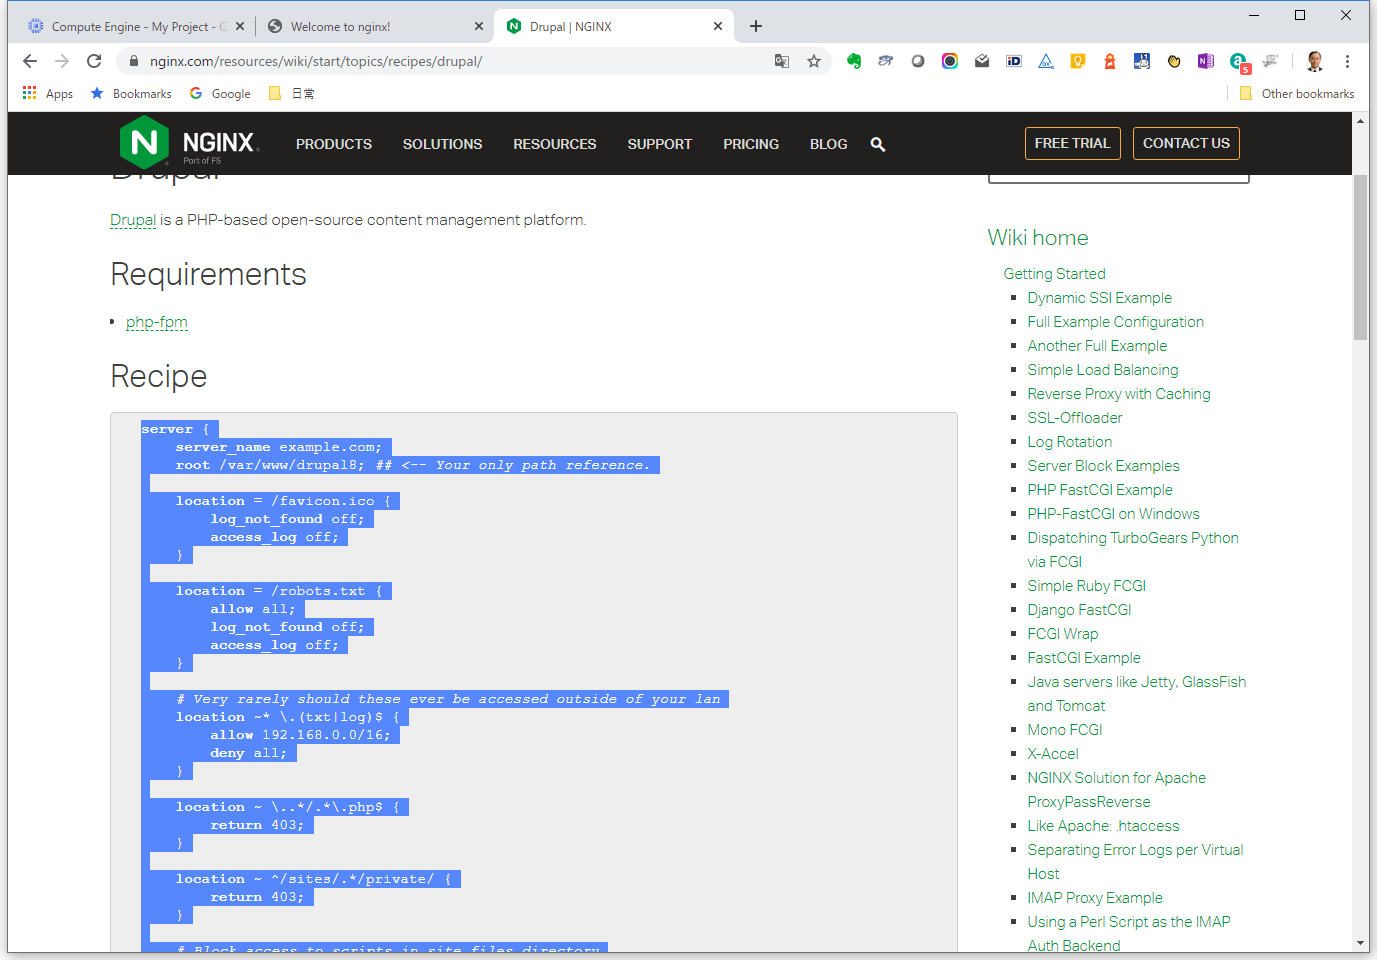1377x960 pixels.
Task: Open Server Block Examples link
Action: (1103, 466)
